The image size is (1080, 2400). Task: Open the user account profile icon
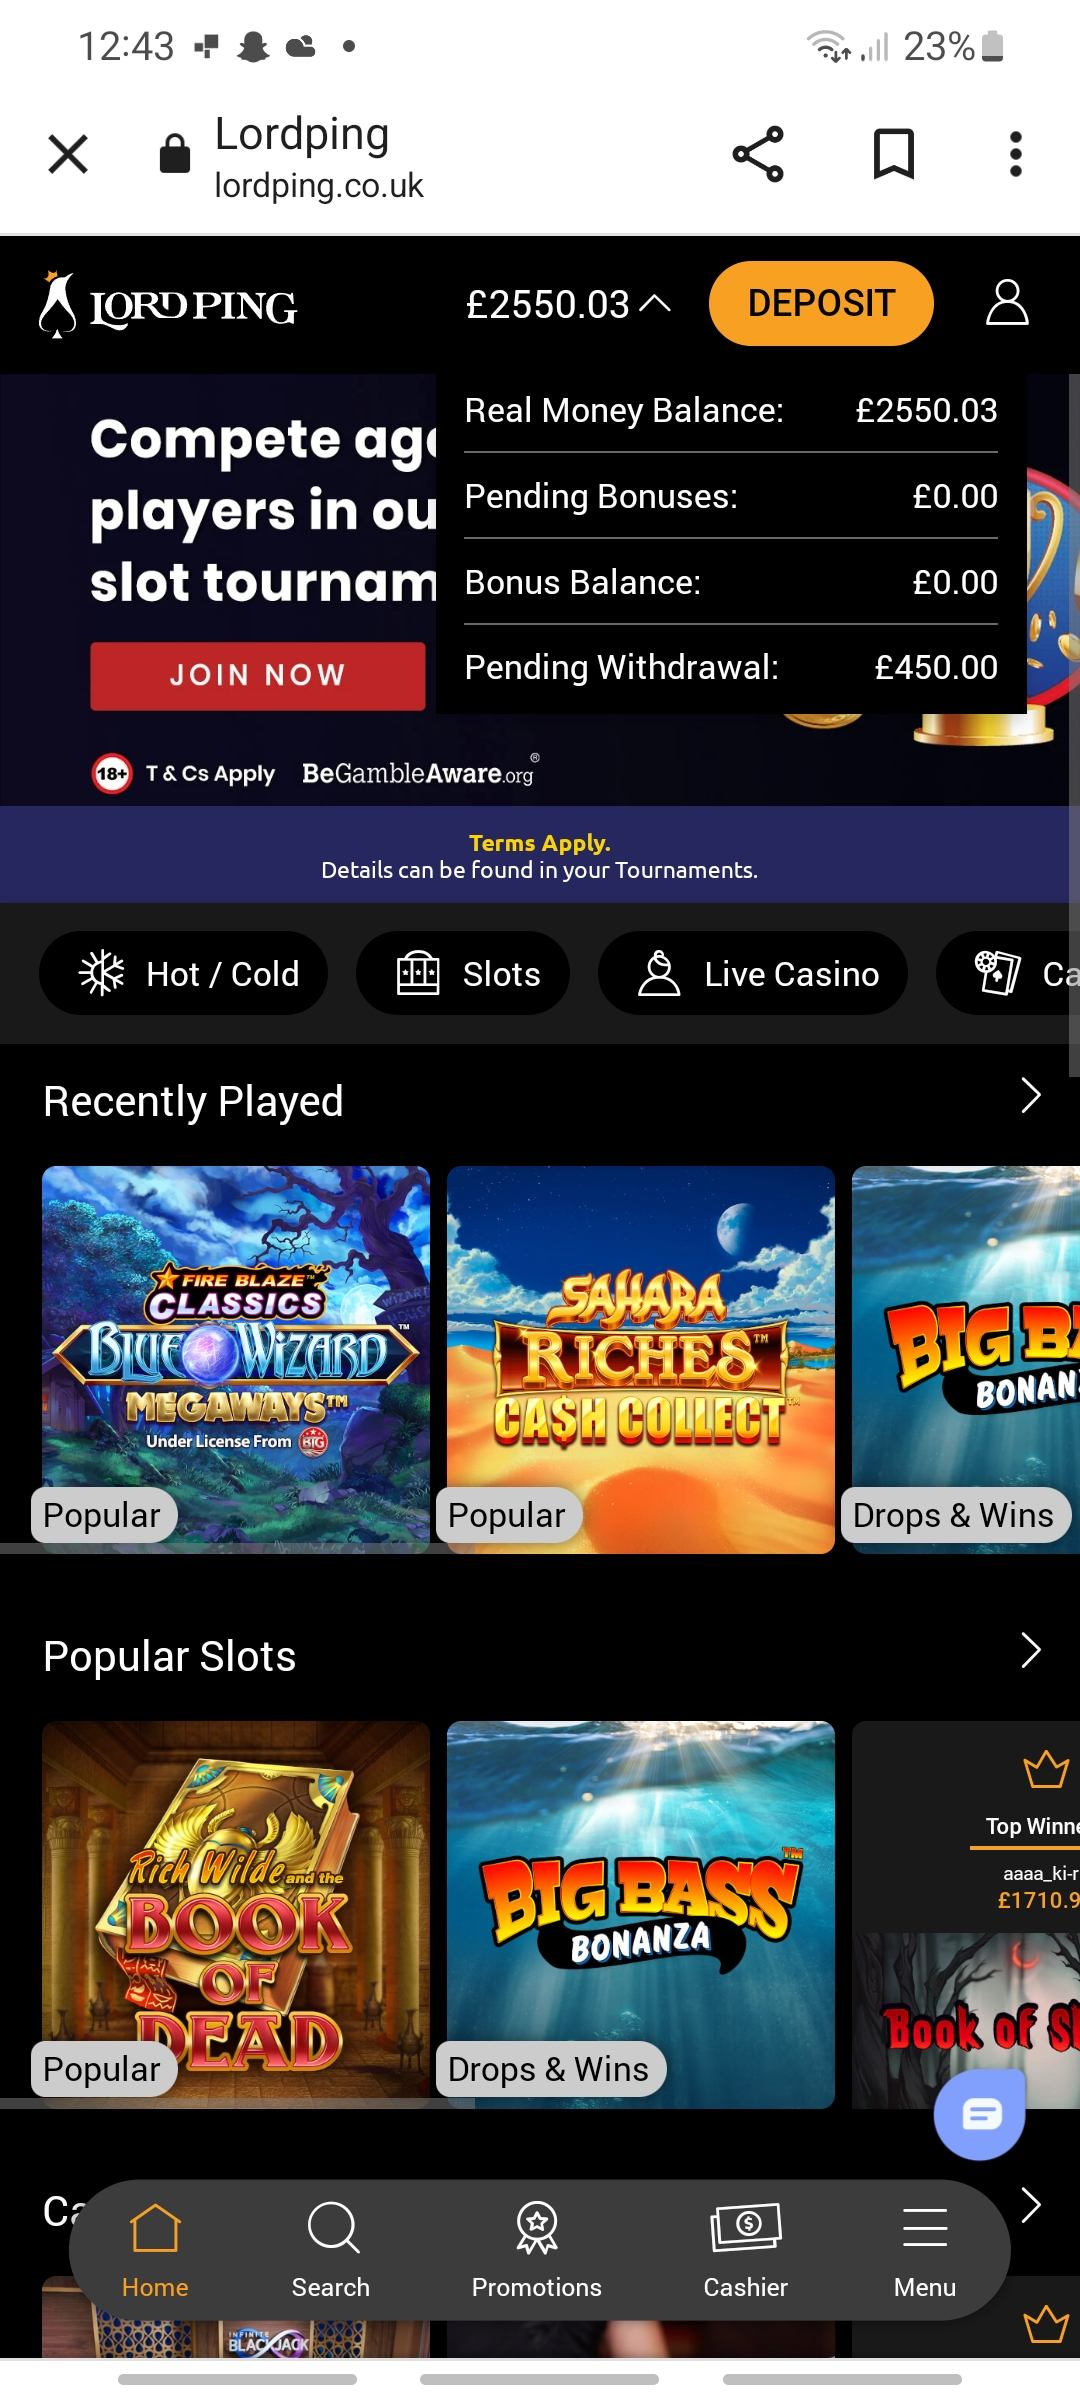tap(1007, 303)
